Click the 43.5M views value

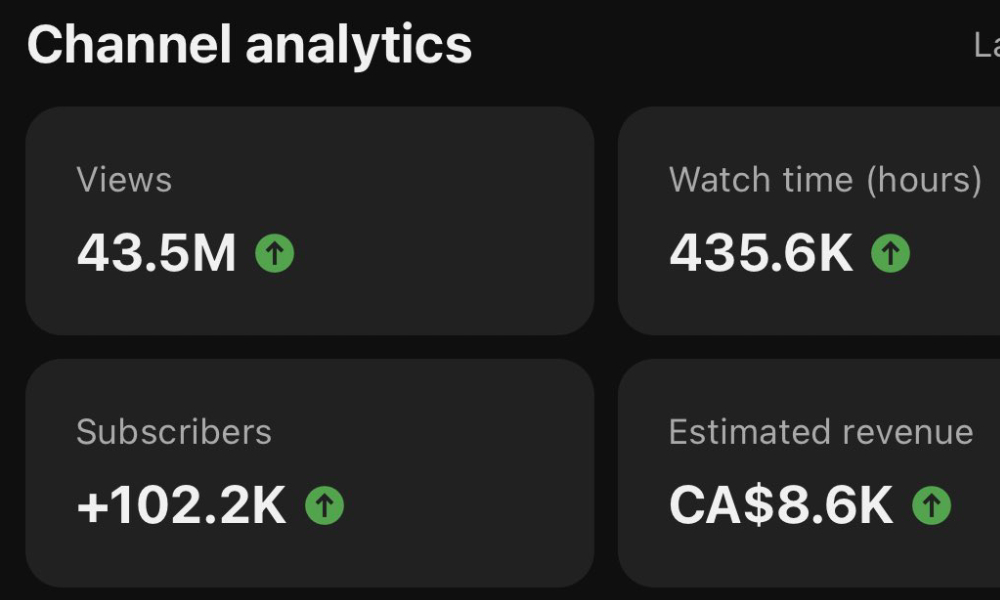156,254
